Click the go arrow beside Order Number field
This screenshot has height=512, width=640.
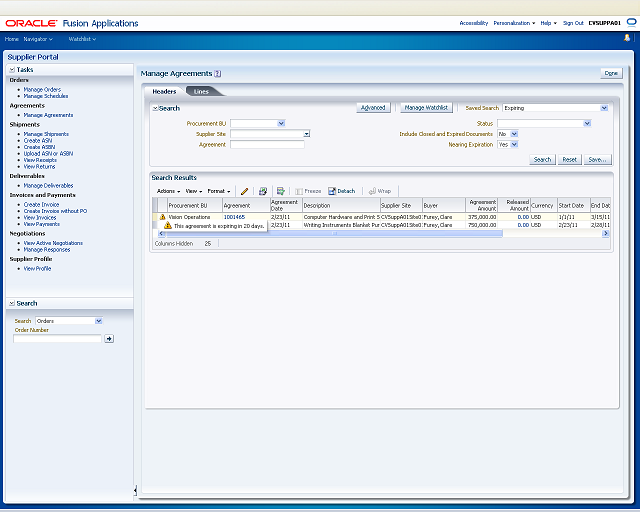(109, 338)
